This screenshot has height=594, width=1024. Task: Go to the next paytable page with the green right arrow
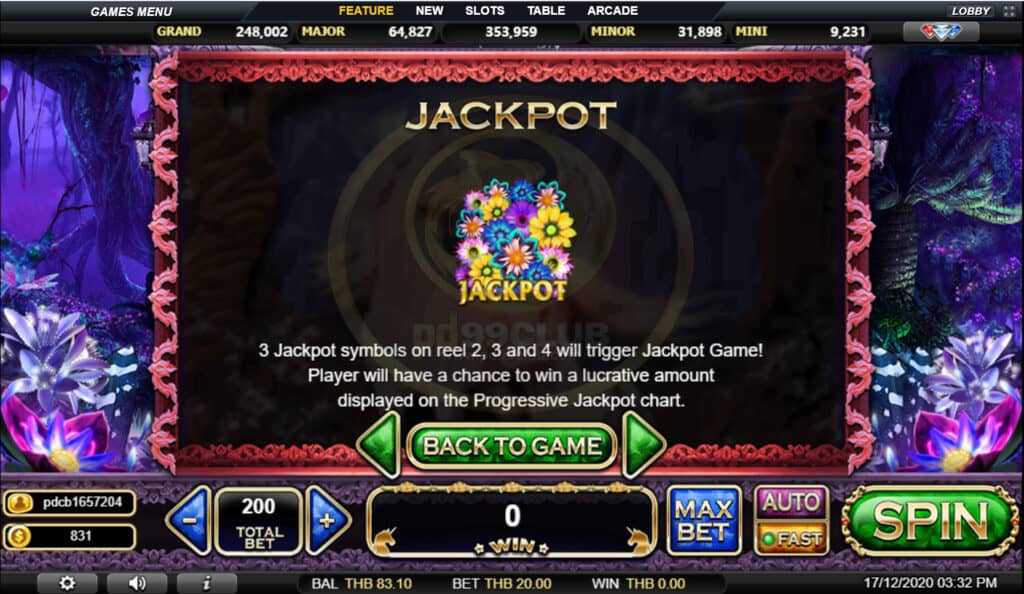point(643,445)
